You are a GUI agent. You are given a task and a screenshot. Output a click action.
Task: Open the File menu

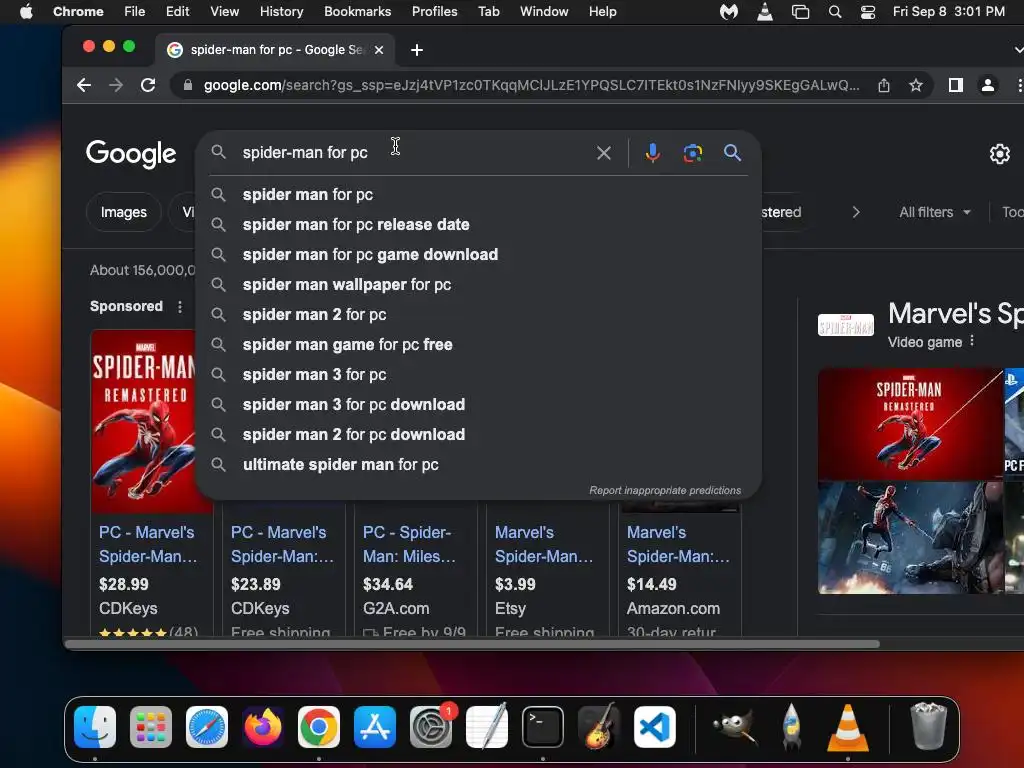[135, 12]
